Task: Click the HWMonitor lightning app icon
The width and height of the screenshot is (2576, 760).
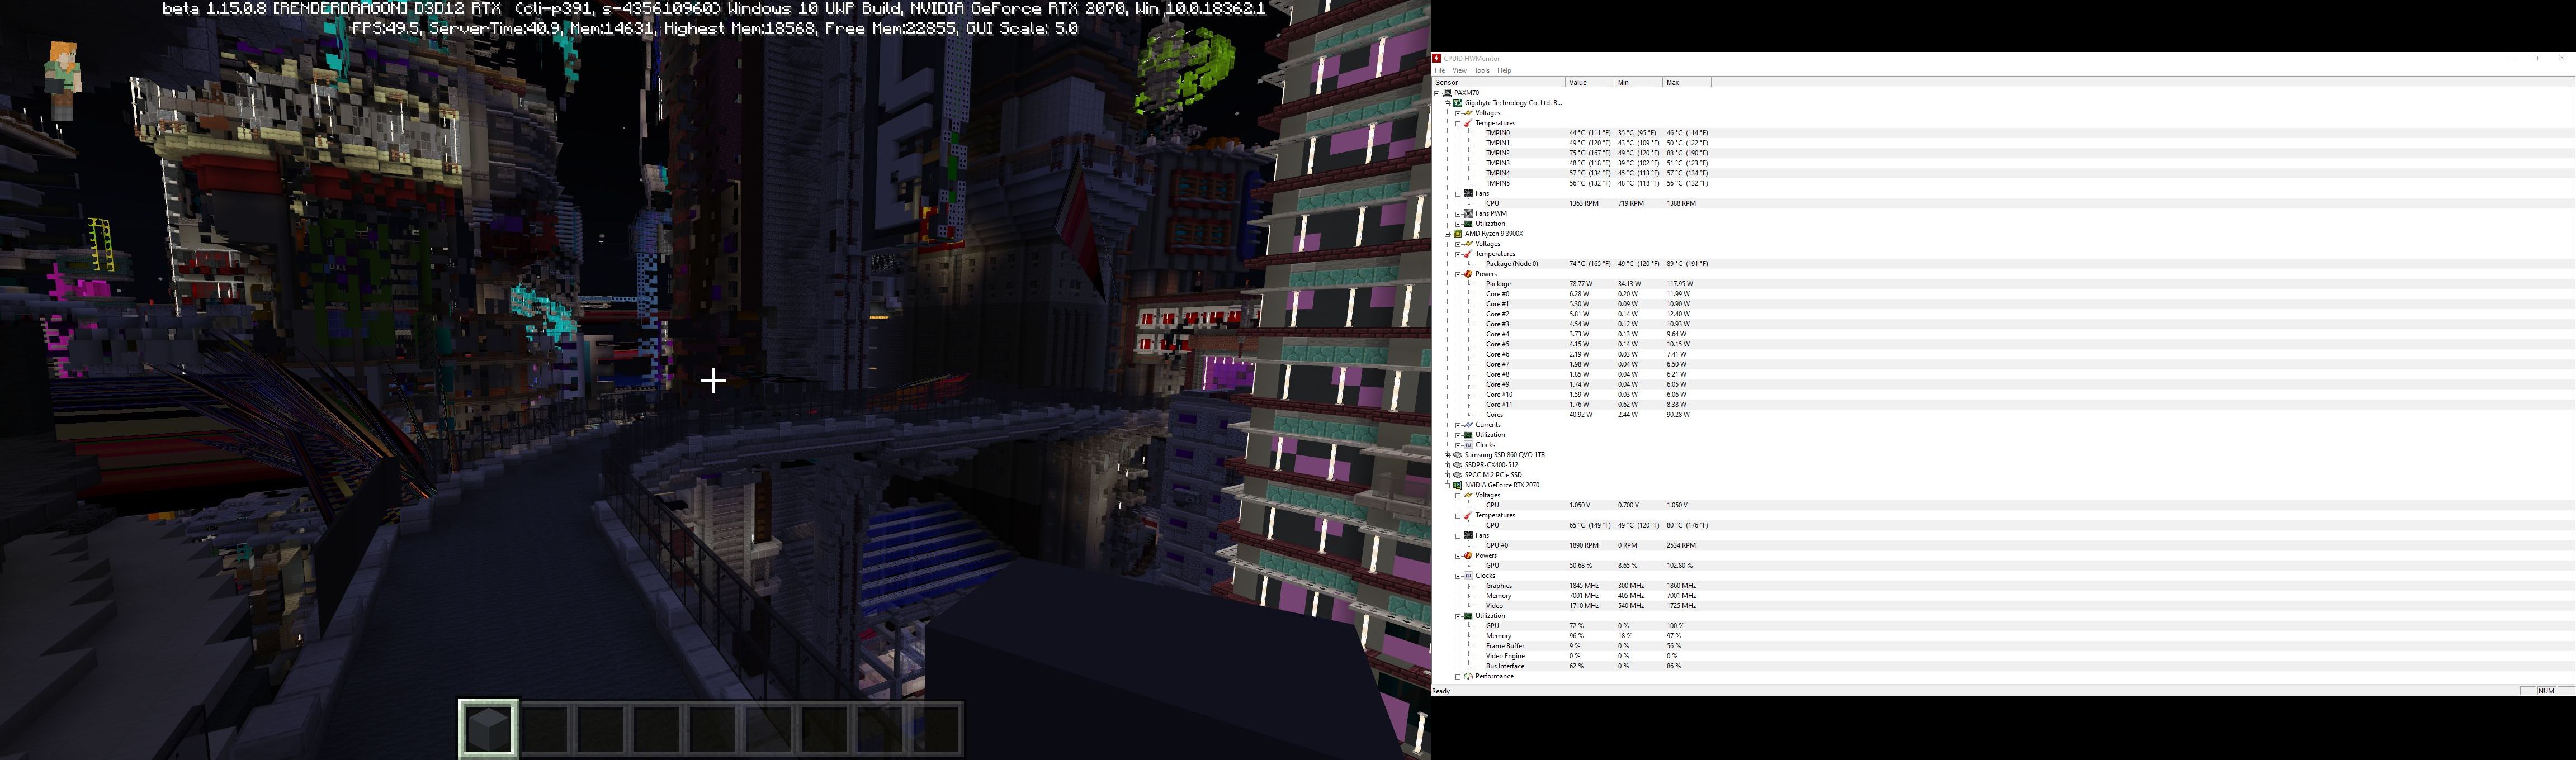Action: point(1437,58)
